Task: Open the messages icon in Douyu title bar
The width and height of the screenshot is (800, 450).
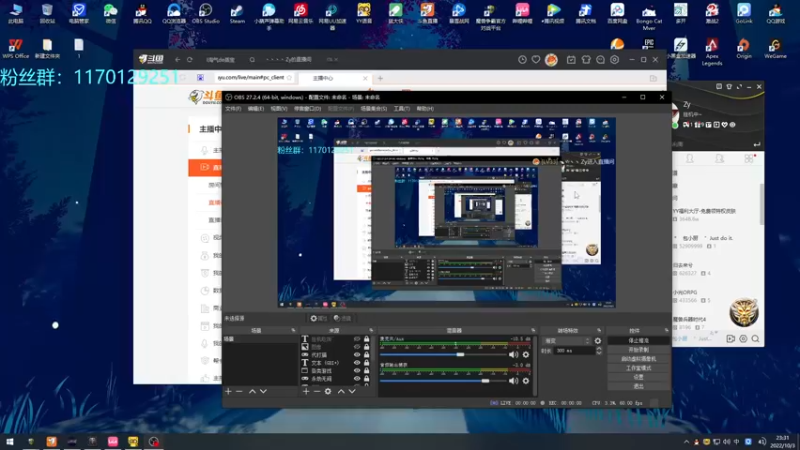Action: [601, 60]
